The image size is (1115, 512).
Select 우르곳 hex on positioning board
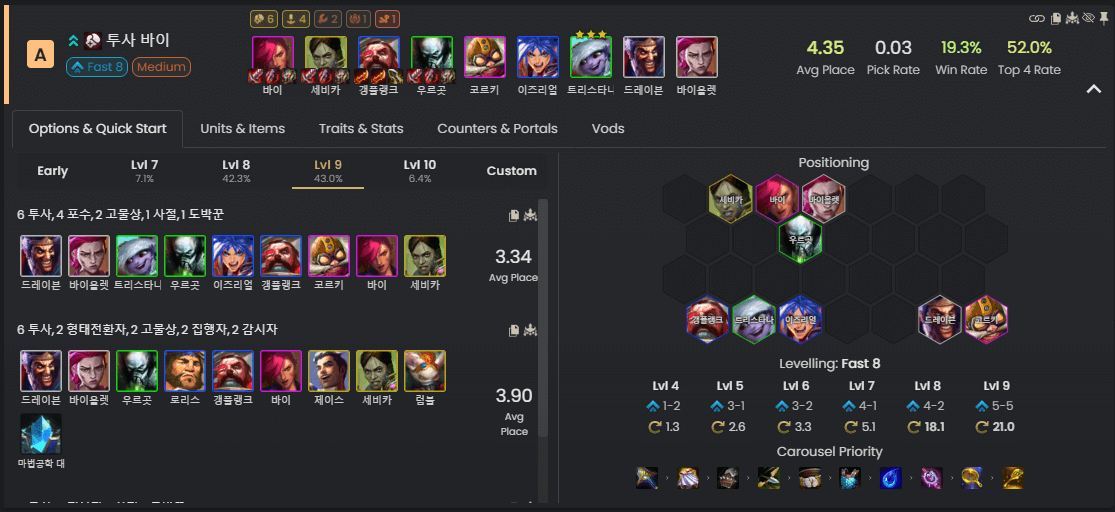pyautogui.click(x=801, y=240)
